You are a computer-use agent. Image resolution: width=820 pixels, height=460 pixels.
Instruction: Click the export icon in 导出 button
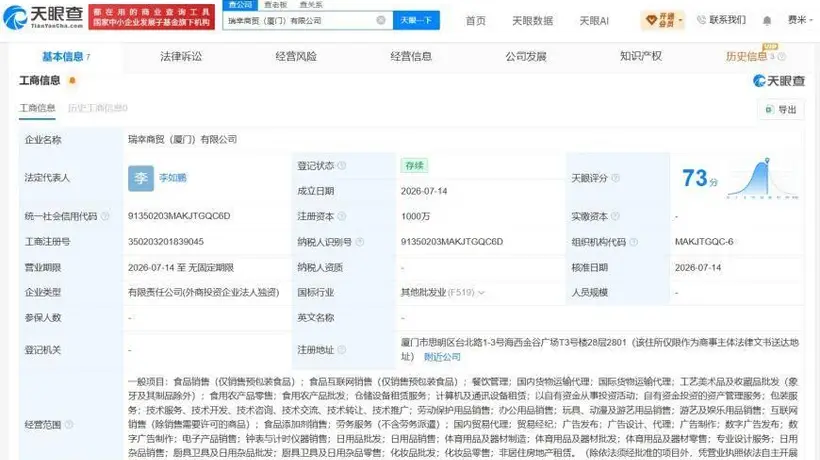coord(769,109)
